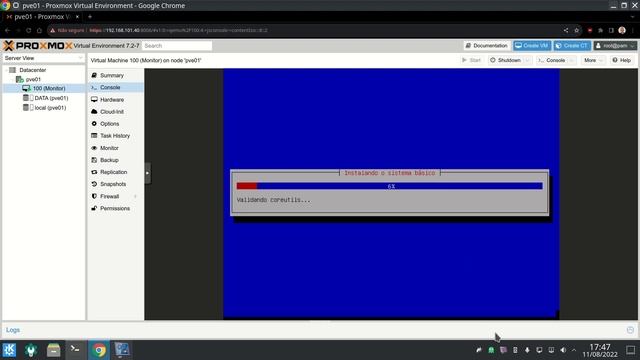The image size is (640, 360).
Task: Open Chrome extensions puzzle icon
Action: coord(600,30)
